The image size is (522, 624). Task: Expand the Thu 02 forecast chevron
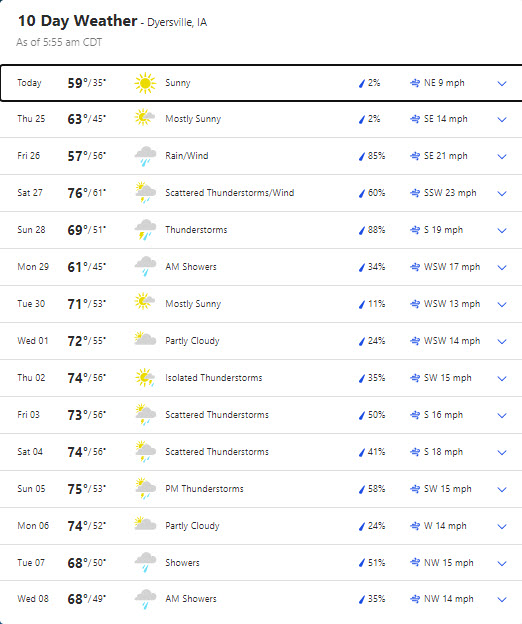[x=502, y=378]
